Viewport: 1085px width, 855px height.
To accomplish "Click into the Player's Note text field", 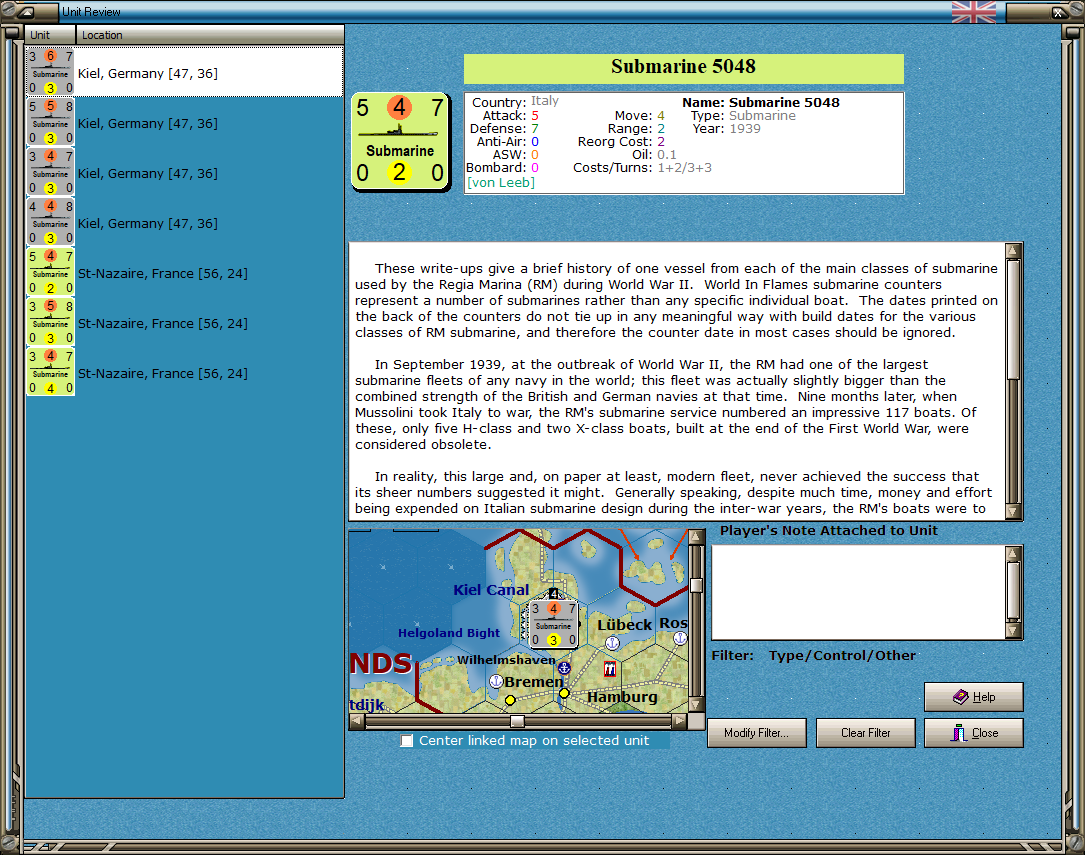I will tap(858, 592).
